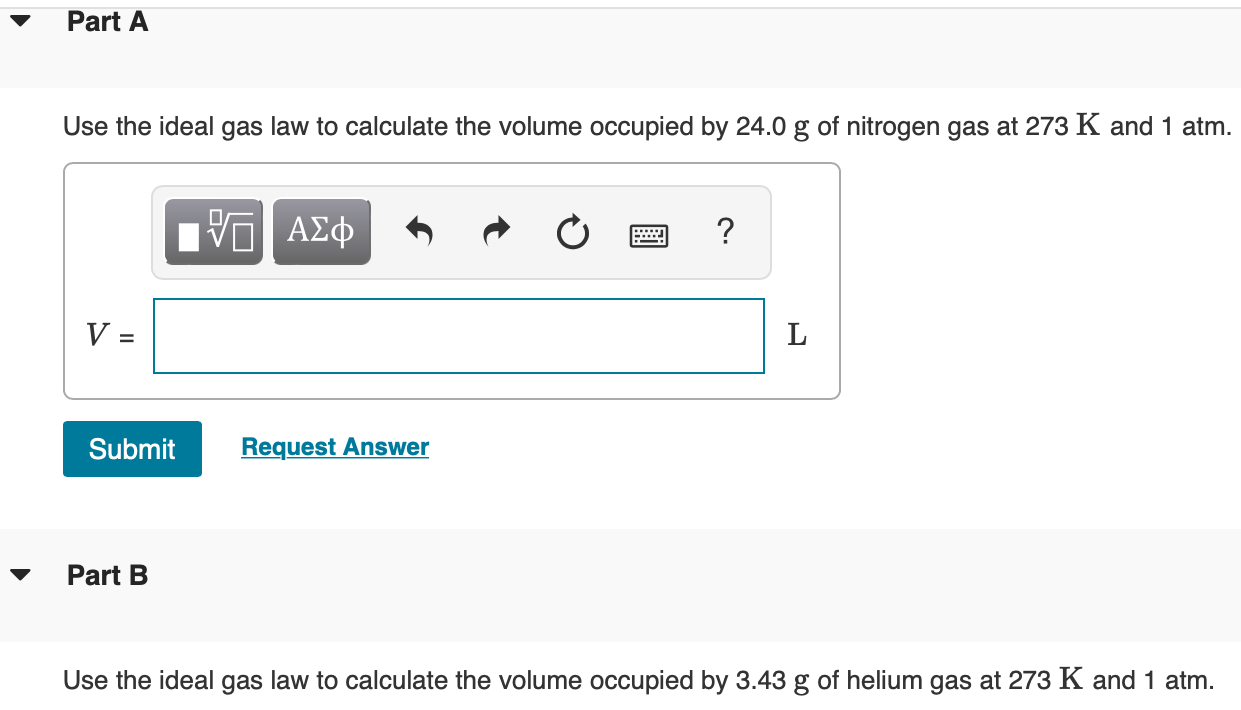This screenshot has height=710, width=1241.
Task: Select the L unit label
Action: click(x=797, y=336)
